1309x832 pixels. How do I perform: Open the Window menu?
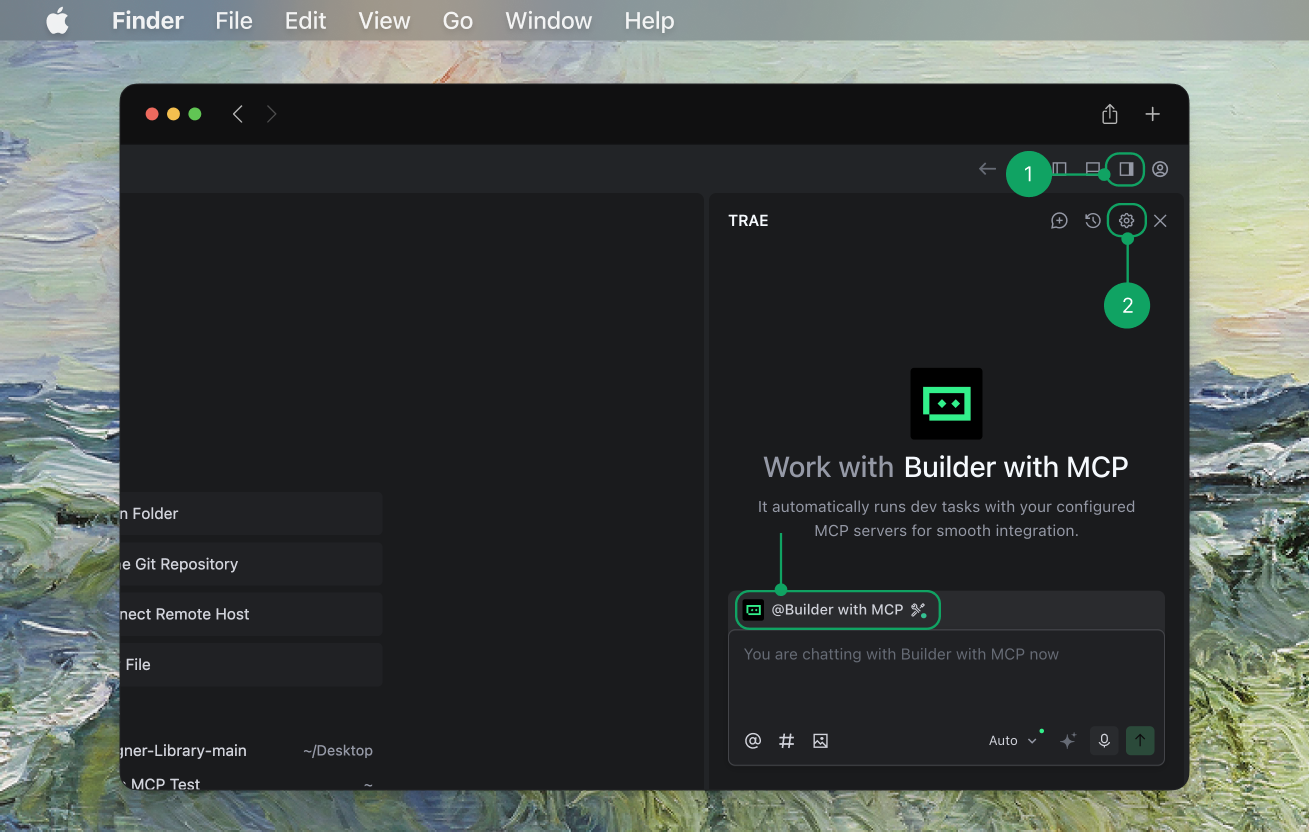tap(549, 20)
